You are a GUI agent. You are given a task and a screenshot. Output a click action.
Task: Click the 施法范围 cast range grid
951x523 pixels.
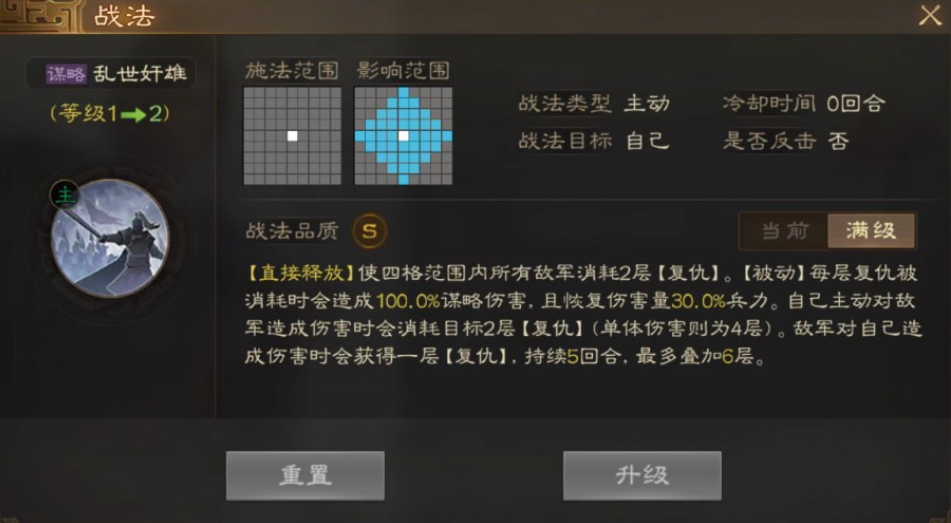[x=292, y=136]
